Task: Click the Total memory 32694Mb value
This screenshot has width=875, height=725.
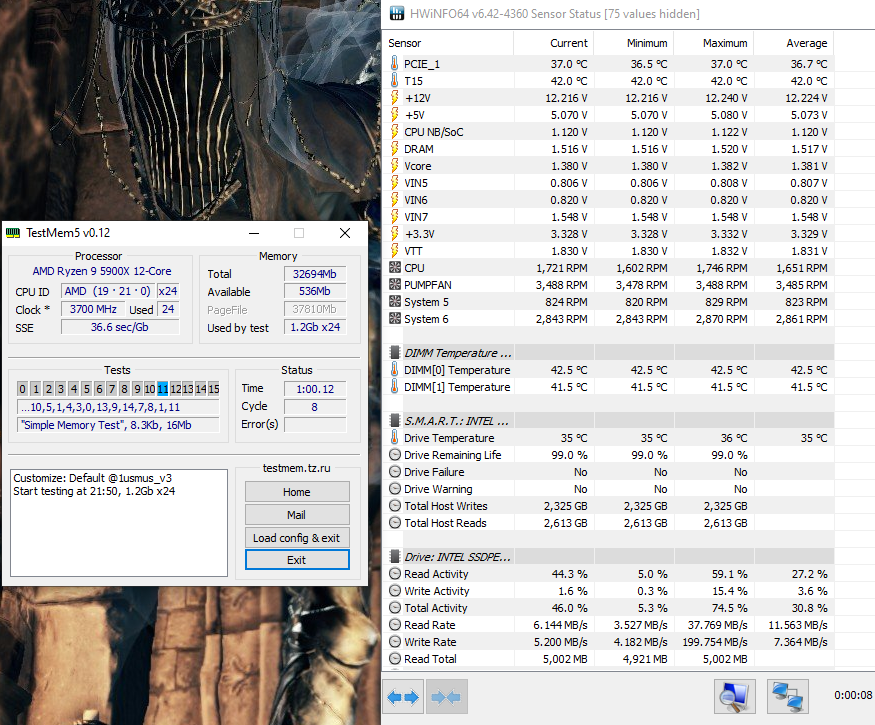Action: [x=315, y=273]
